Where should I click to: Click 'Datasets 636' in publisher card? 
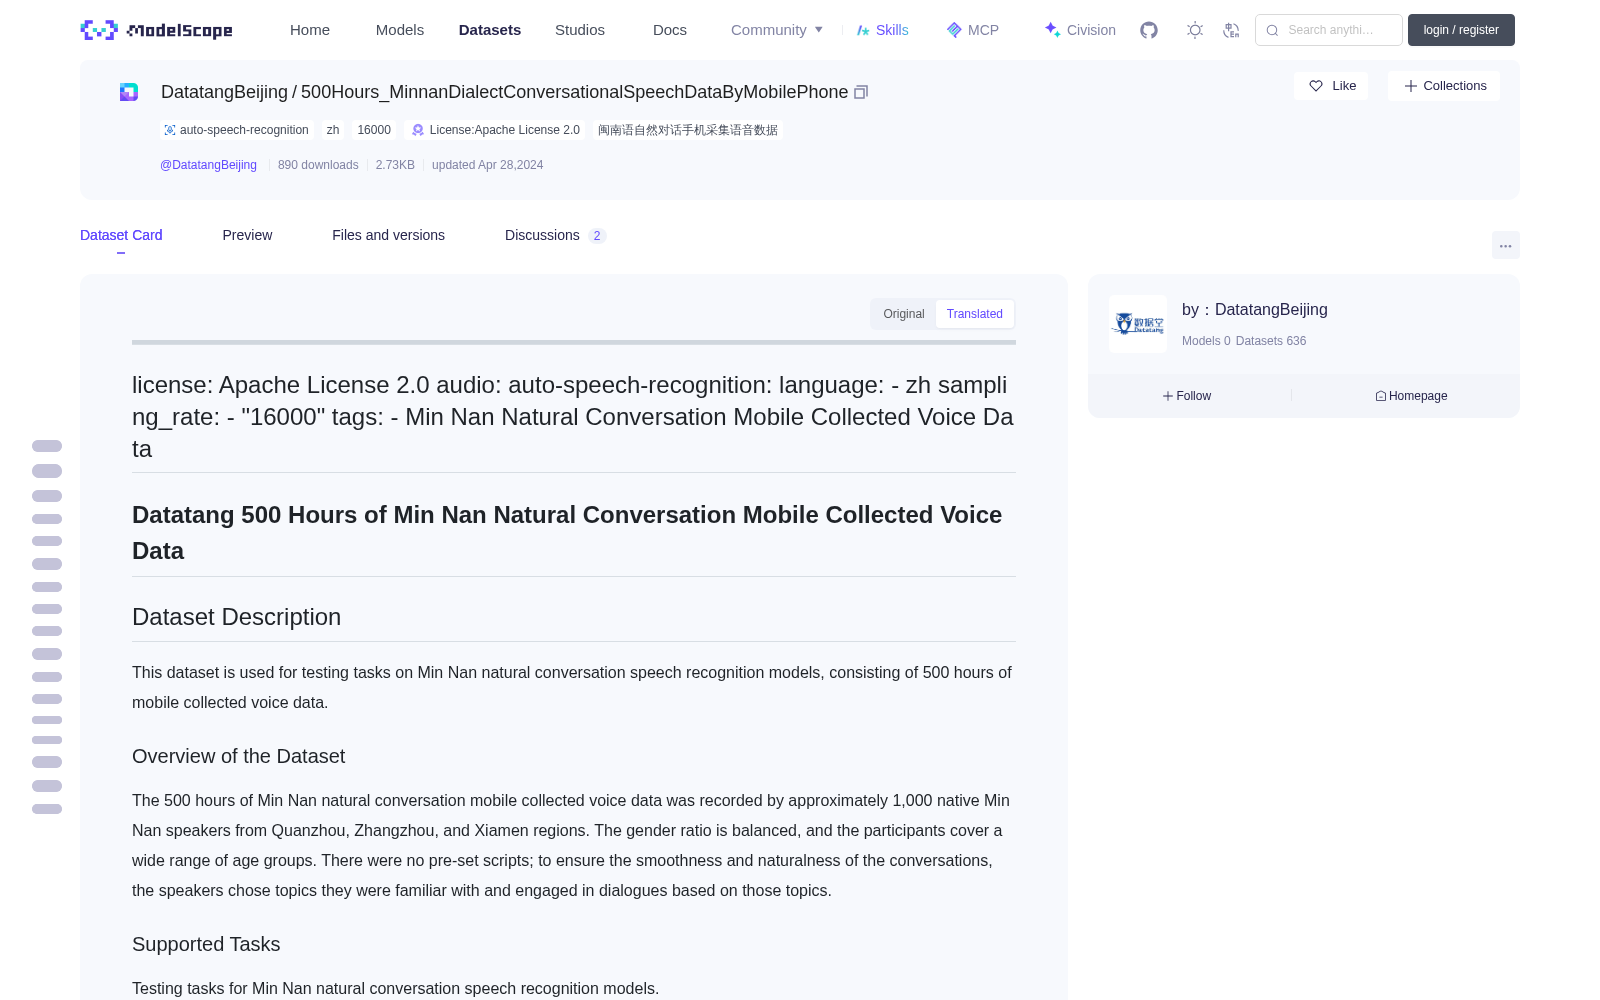pyautogui.click(x=1271, y=341)
